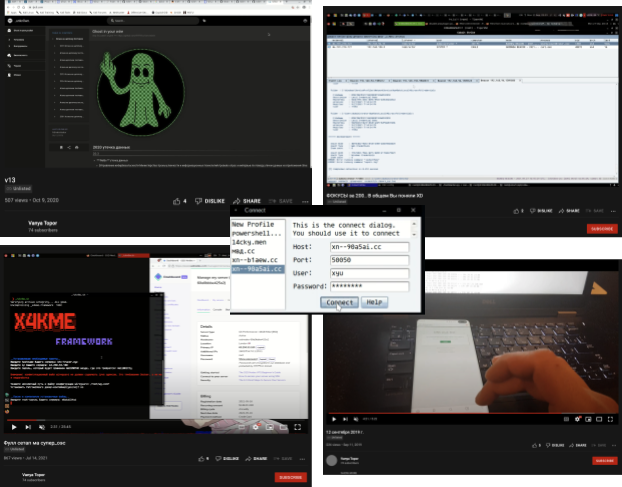Subscribe under the 12 сентября video
The width and height of the screenshot is (622, 487).
[x=605, y=460]
